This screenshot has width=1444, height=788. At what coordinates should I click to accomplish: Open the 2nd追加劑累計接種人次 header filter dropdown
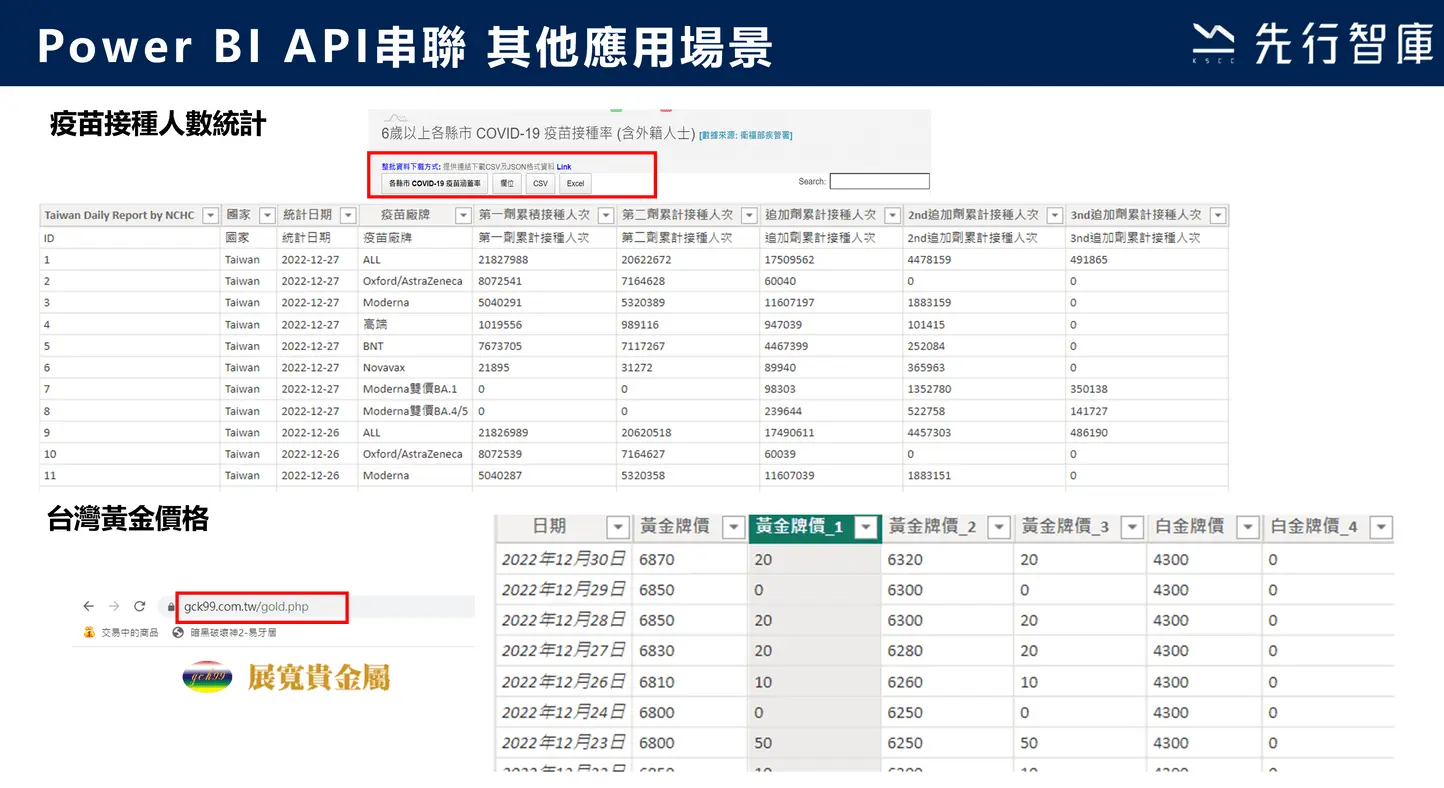tap(1054, 215)
